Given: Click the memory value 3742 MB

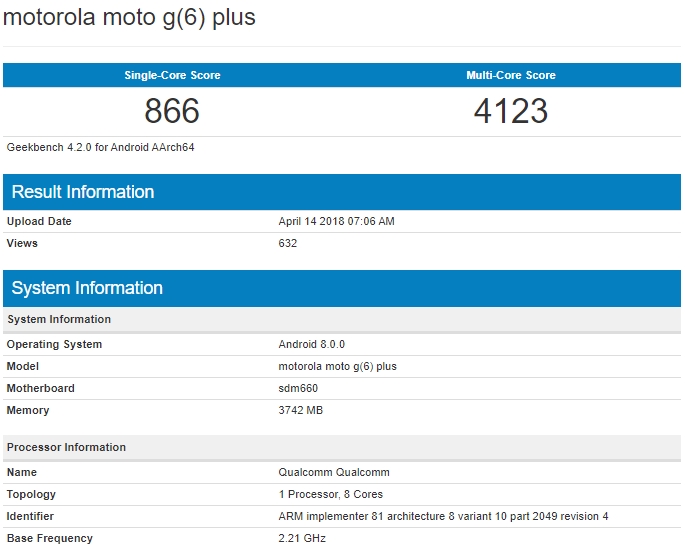Looking at the screenshot, I should pos(301,410).
